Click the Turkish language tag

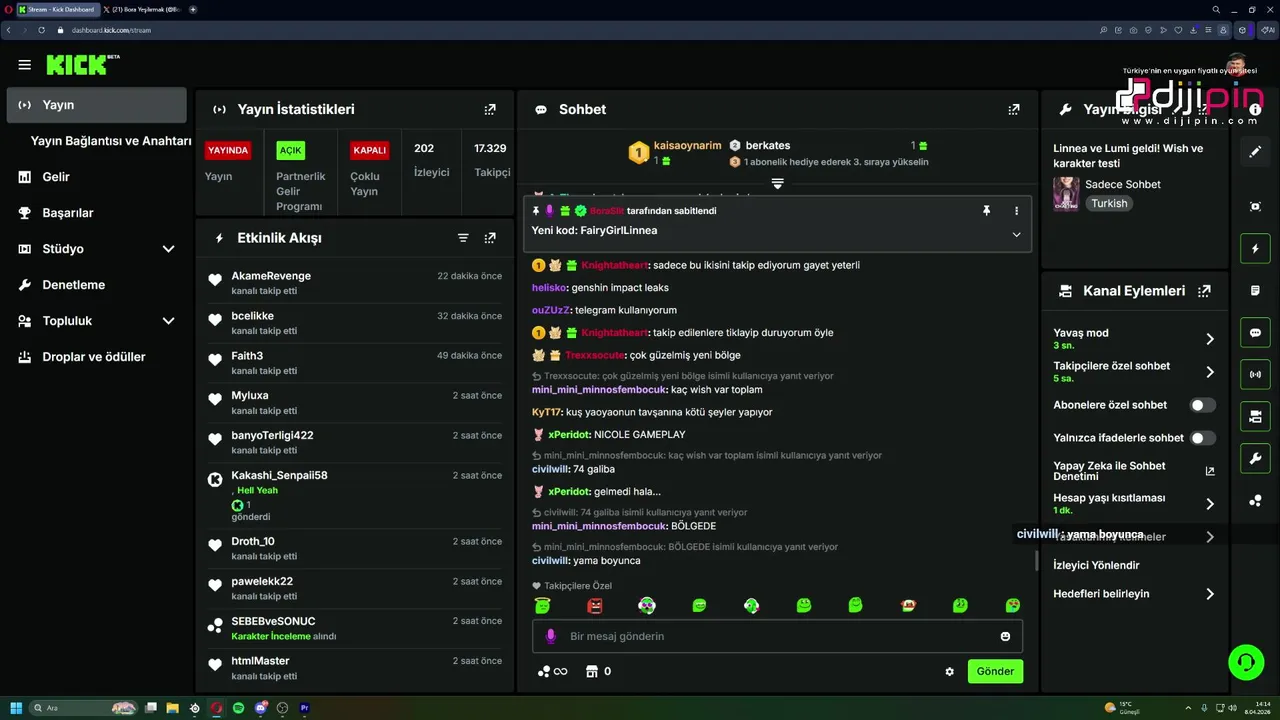tap(1109, 203)
